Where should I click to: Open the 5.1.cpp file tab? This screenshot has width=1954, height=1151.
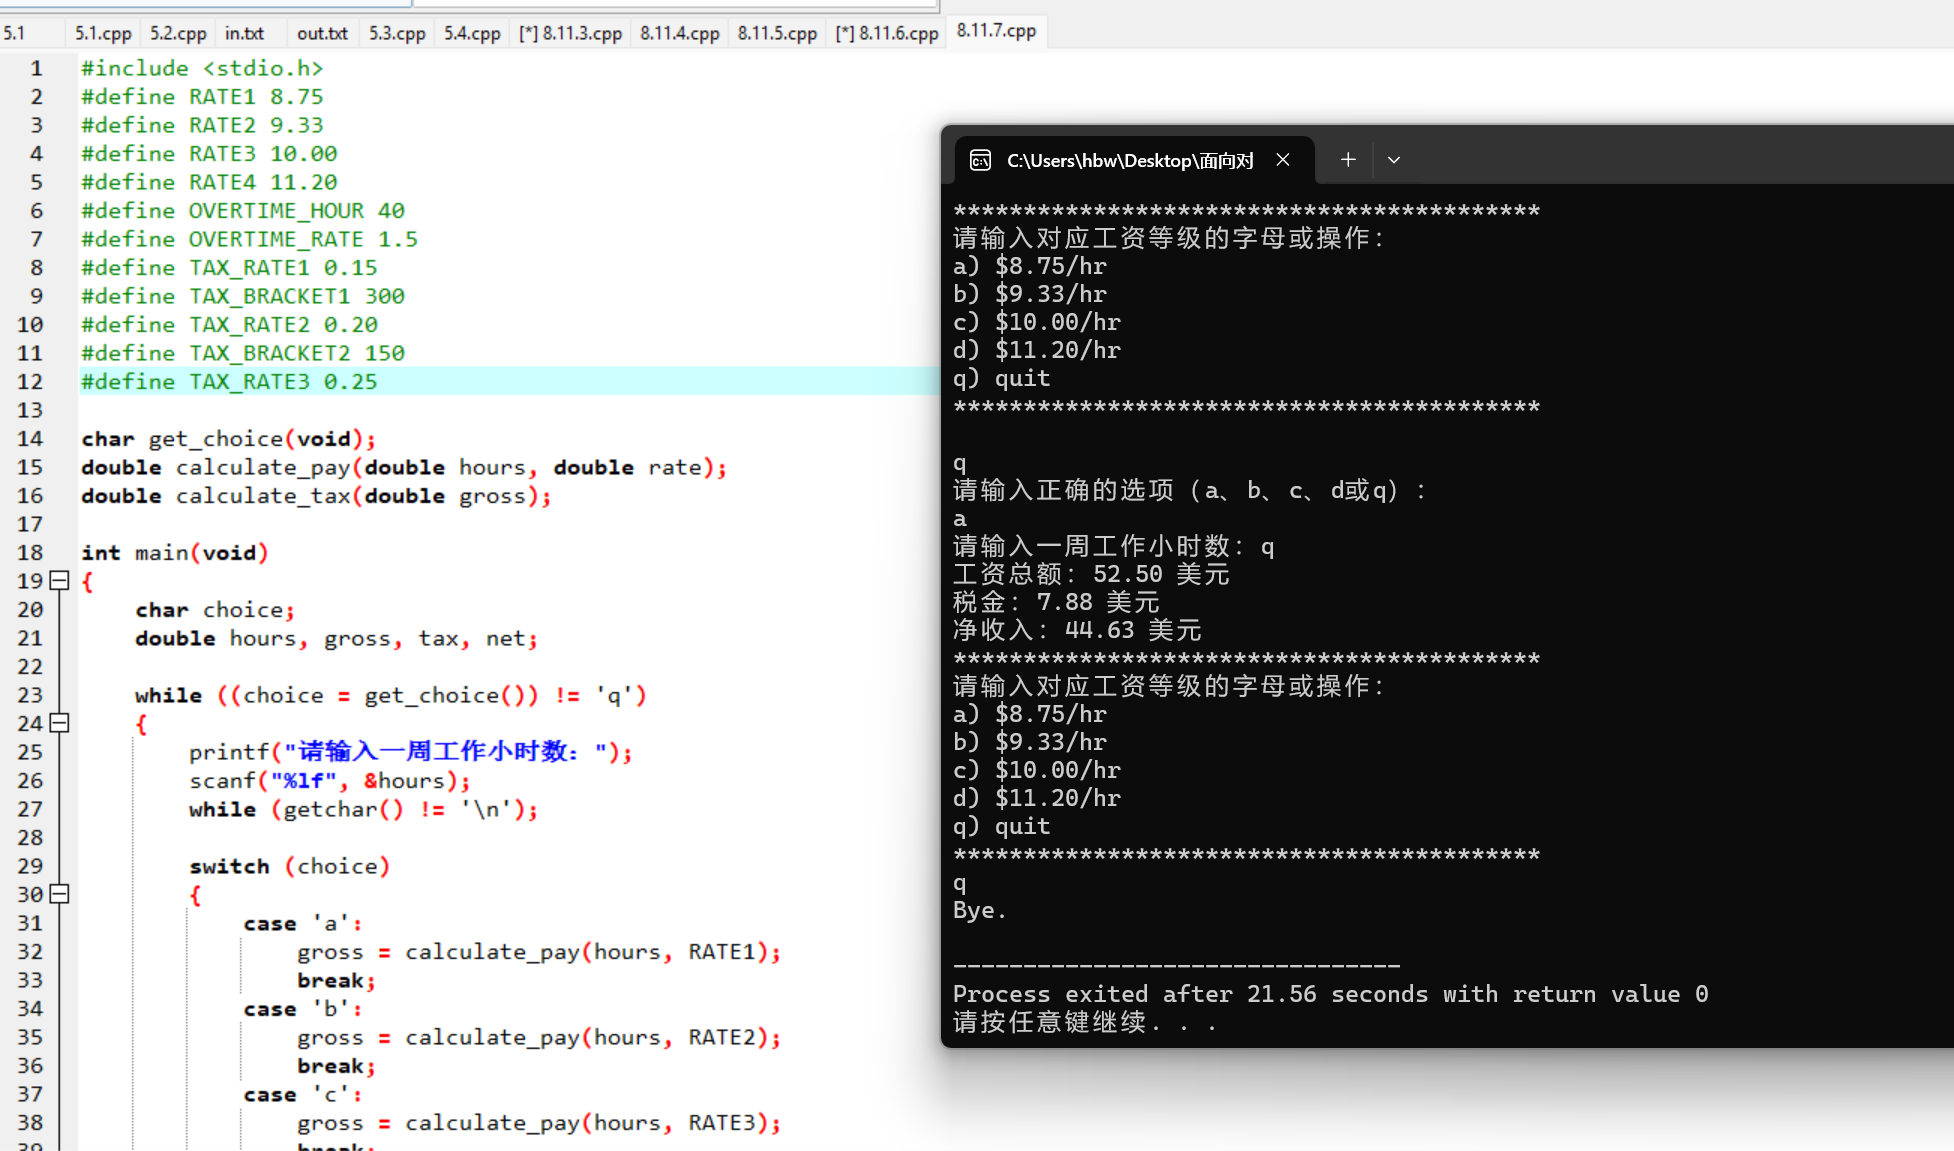[x=103, y=33]
